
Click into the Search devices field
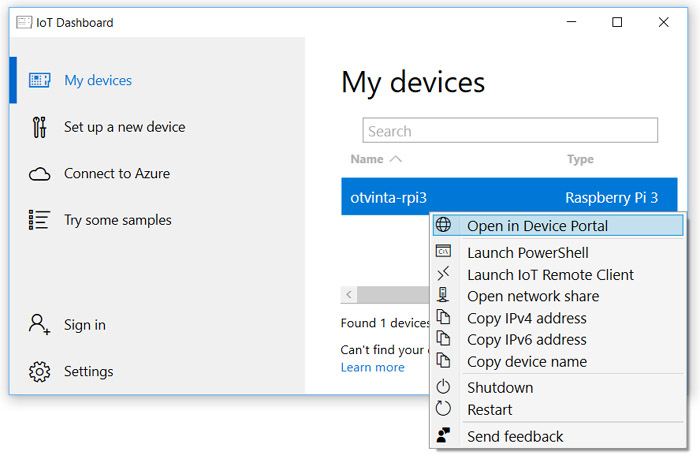pos(510,130)
